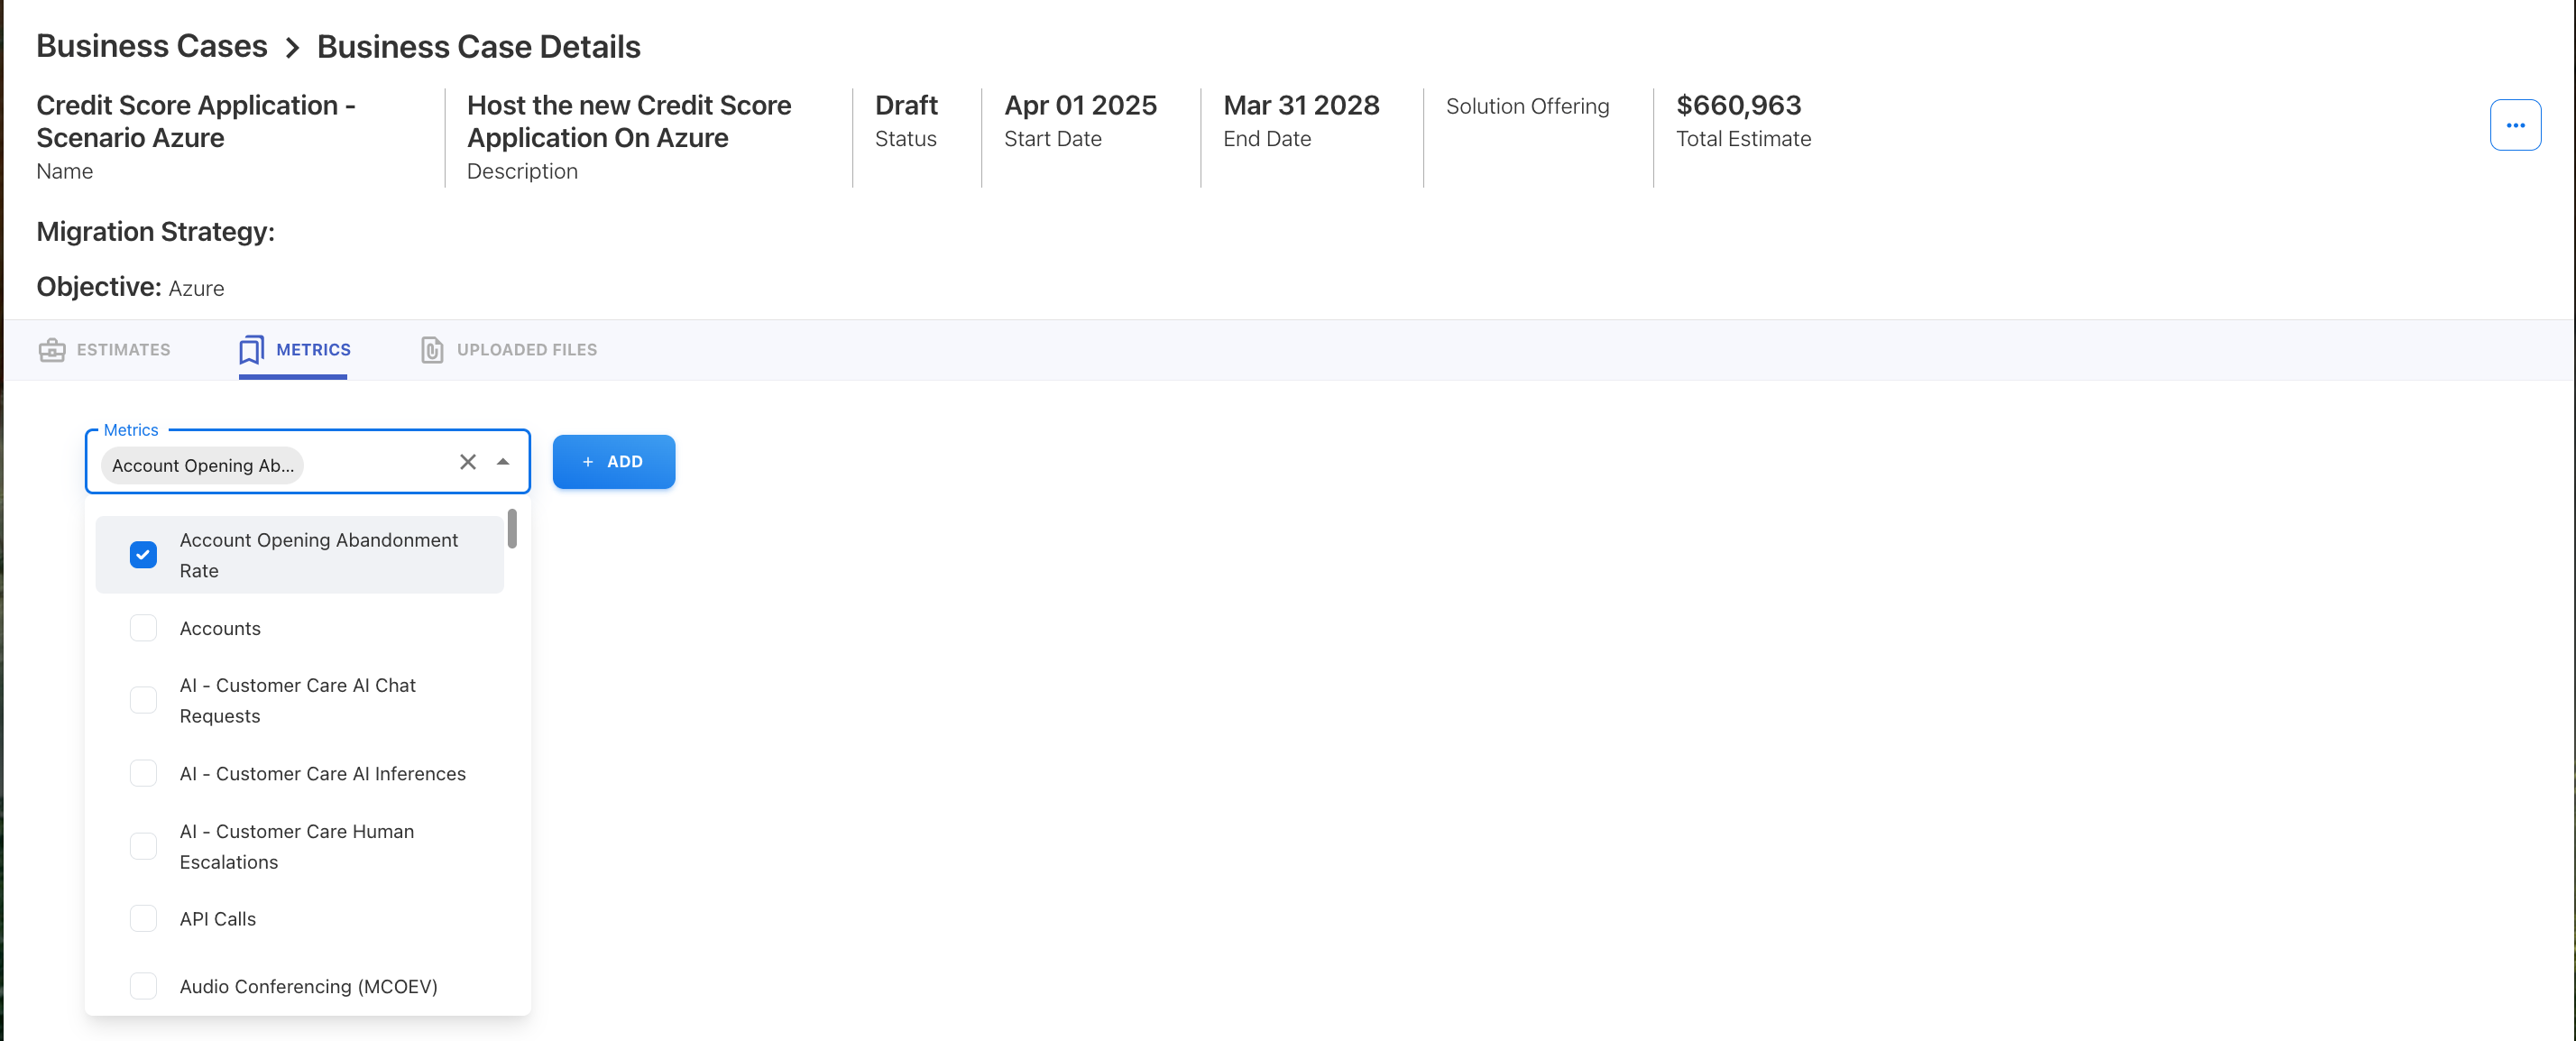Uncheck Account Opening Abandonment Rate
The image size is (2576, 1041).
pyautogui.click(x=143, y=555)
